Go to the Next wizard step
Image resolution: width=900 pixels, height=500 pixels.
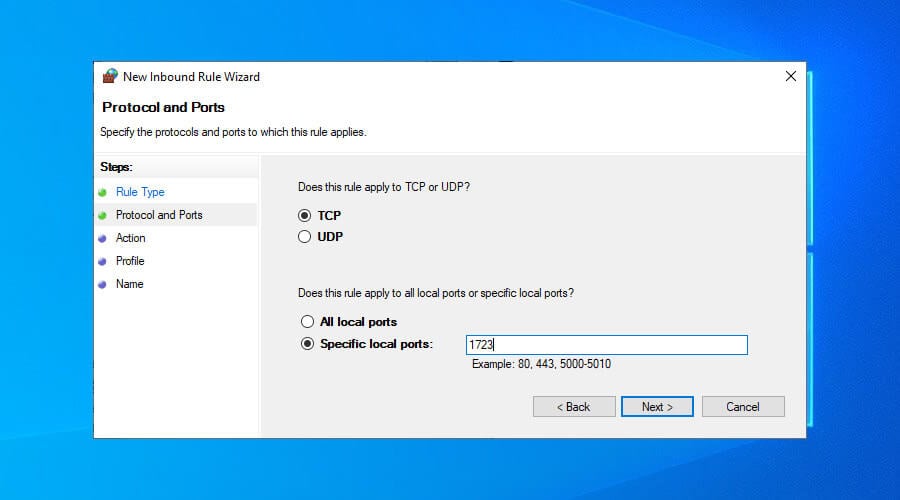pyautogui.click(x=657, y=406)
